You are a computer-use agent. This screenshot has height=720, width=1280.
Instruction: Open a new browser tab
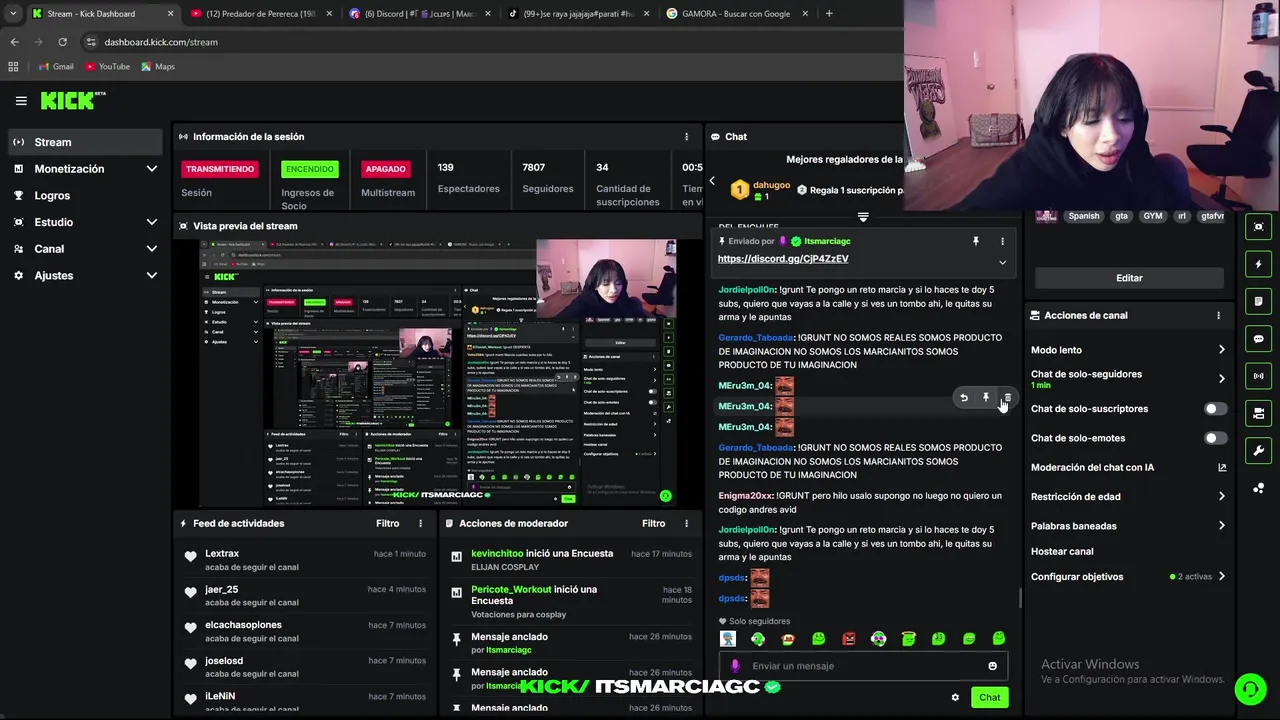tap(829, 14)
